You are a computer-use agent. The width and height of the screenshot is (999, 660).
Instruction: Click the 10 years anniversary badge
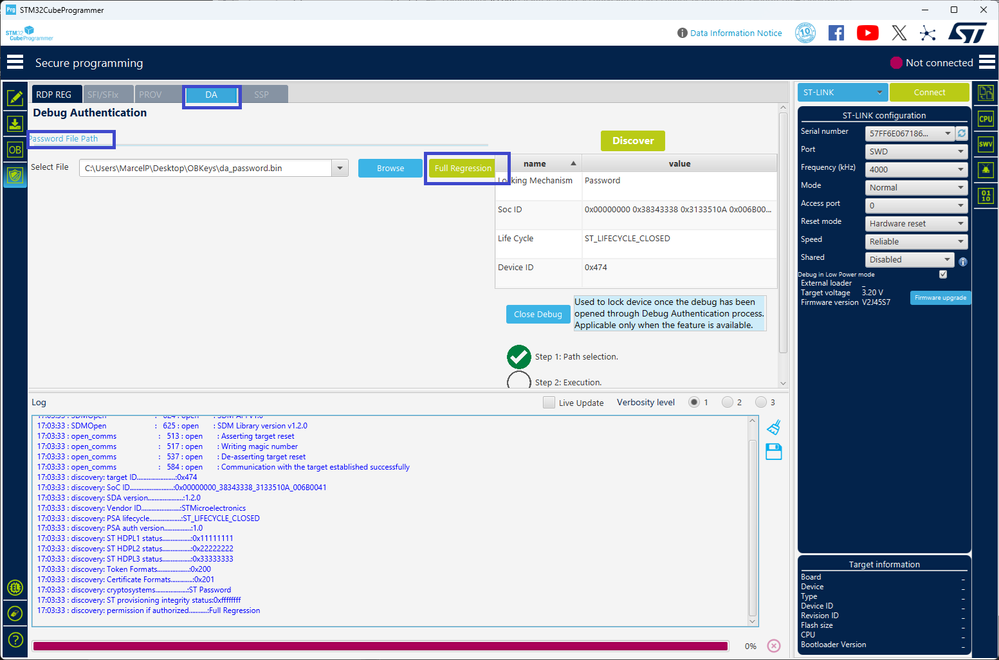[805, 32]
